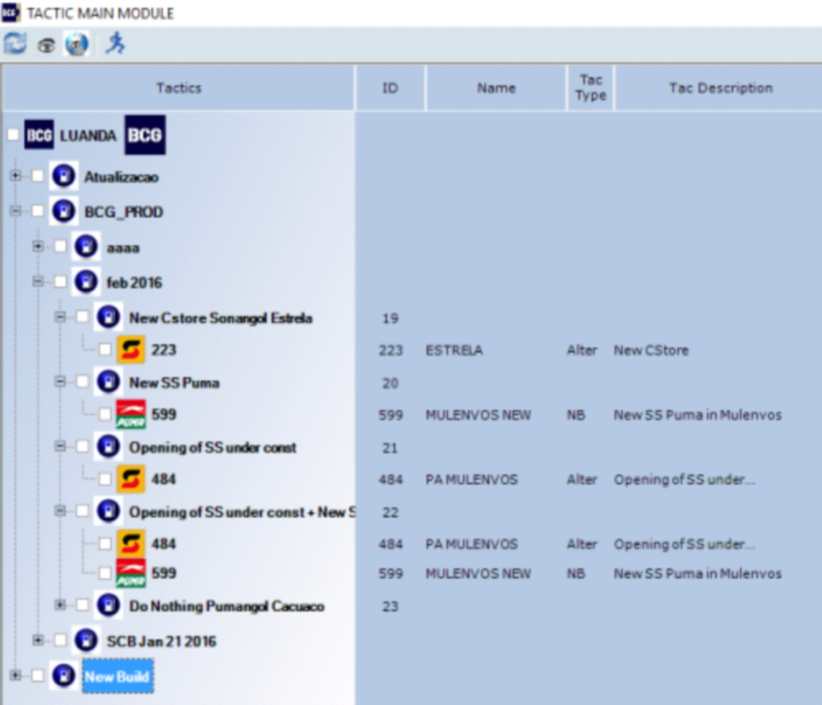The height and width of the screenshot is (705, 822).
Task: Expand the SCB Jan 21 2016 node
Action: (38, 641)
